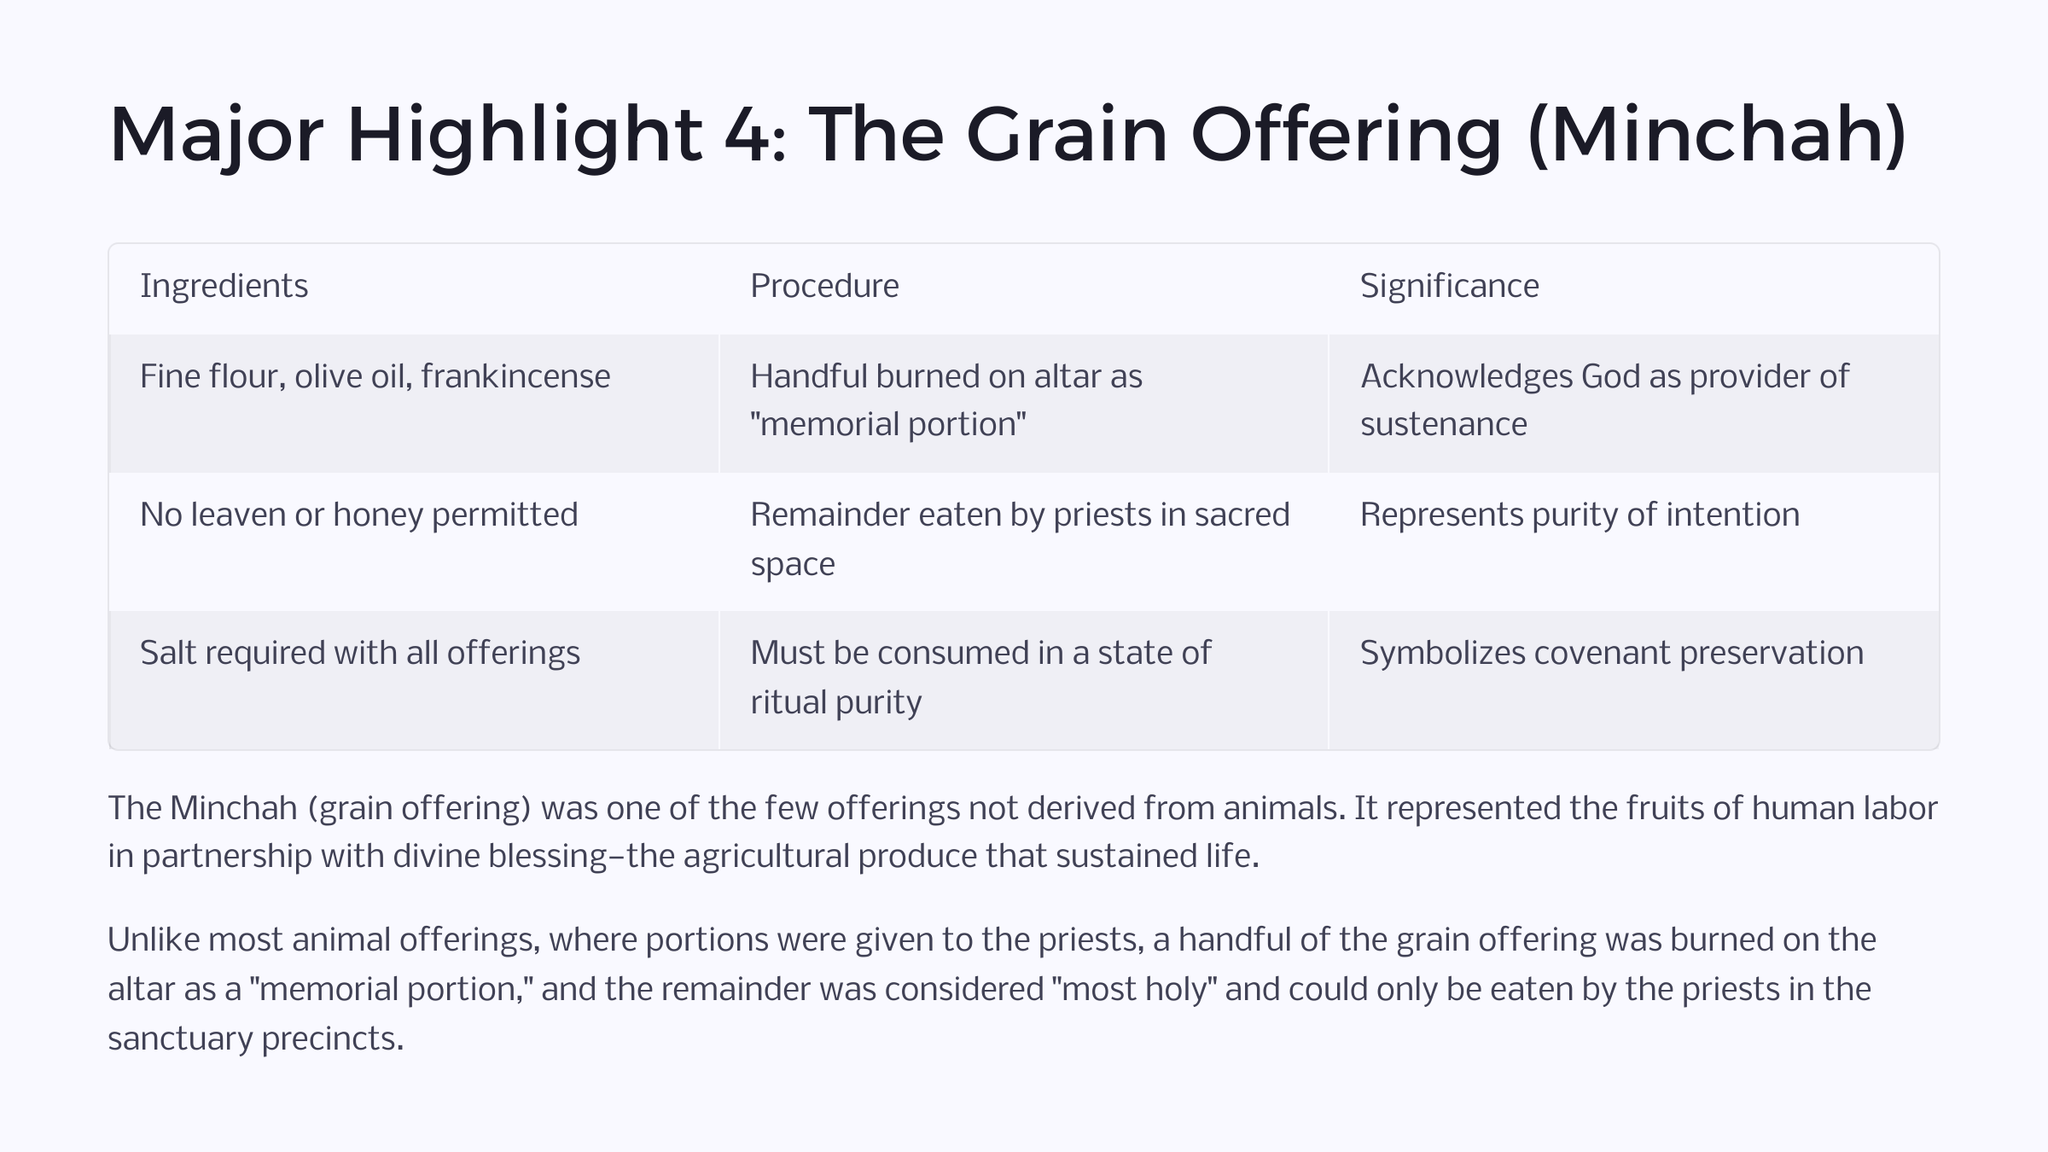Screen dimensions: 2048x1152
Task: Click the 'Remainder eaten by priests' cell
Action: tap(1023, 541)
